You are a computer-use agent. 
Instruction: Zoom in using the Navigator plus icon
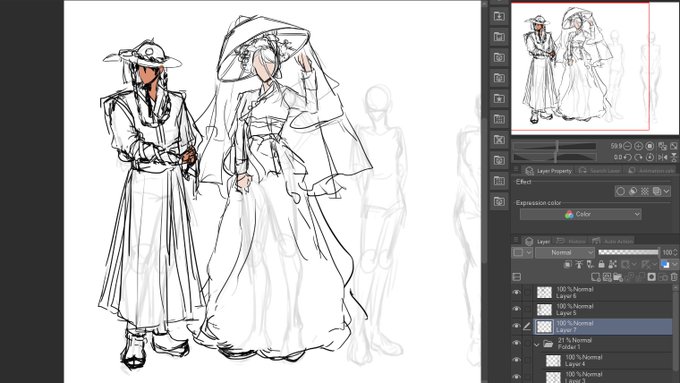tap(638, 146)
